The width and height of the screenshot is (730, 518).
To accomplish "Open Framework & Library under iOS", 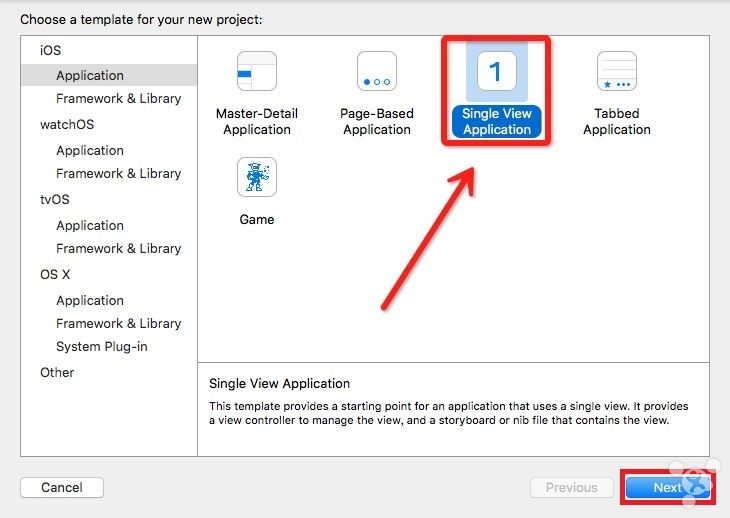I will click(x=118, y=98).
